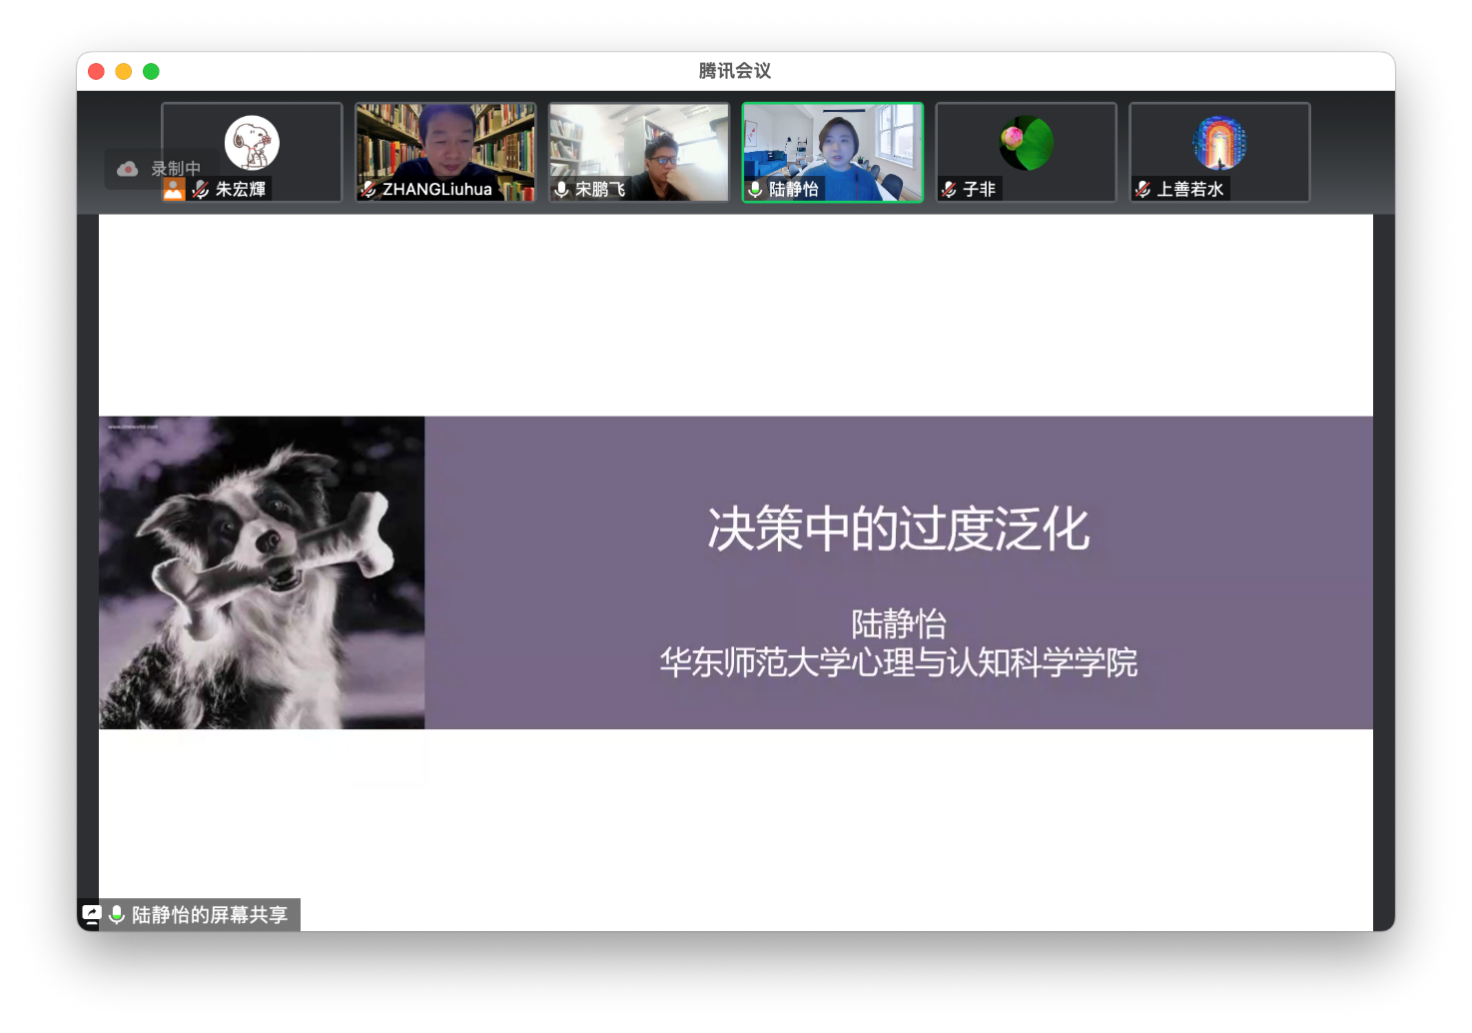Click the muted microphone icon for 子非
Image resolution: width=1472 pixels, height=1033 pixels.
tap(949, 189)
